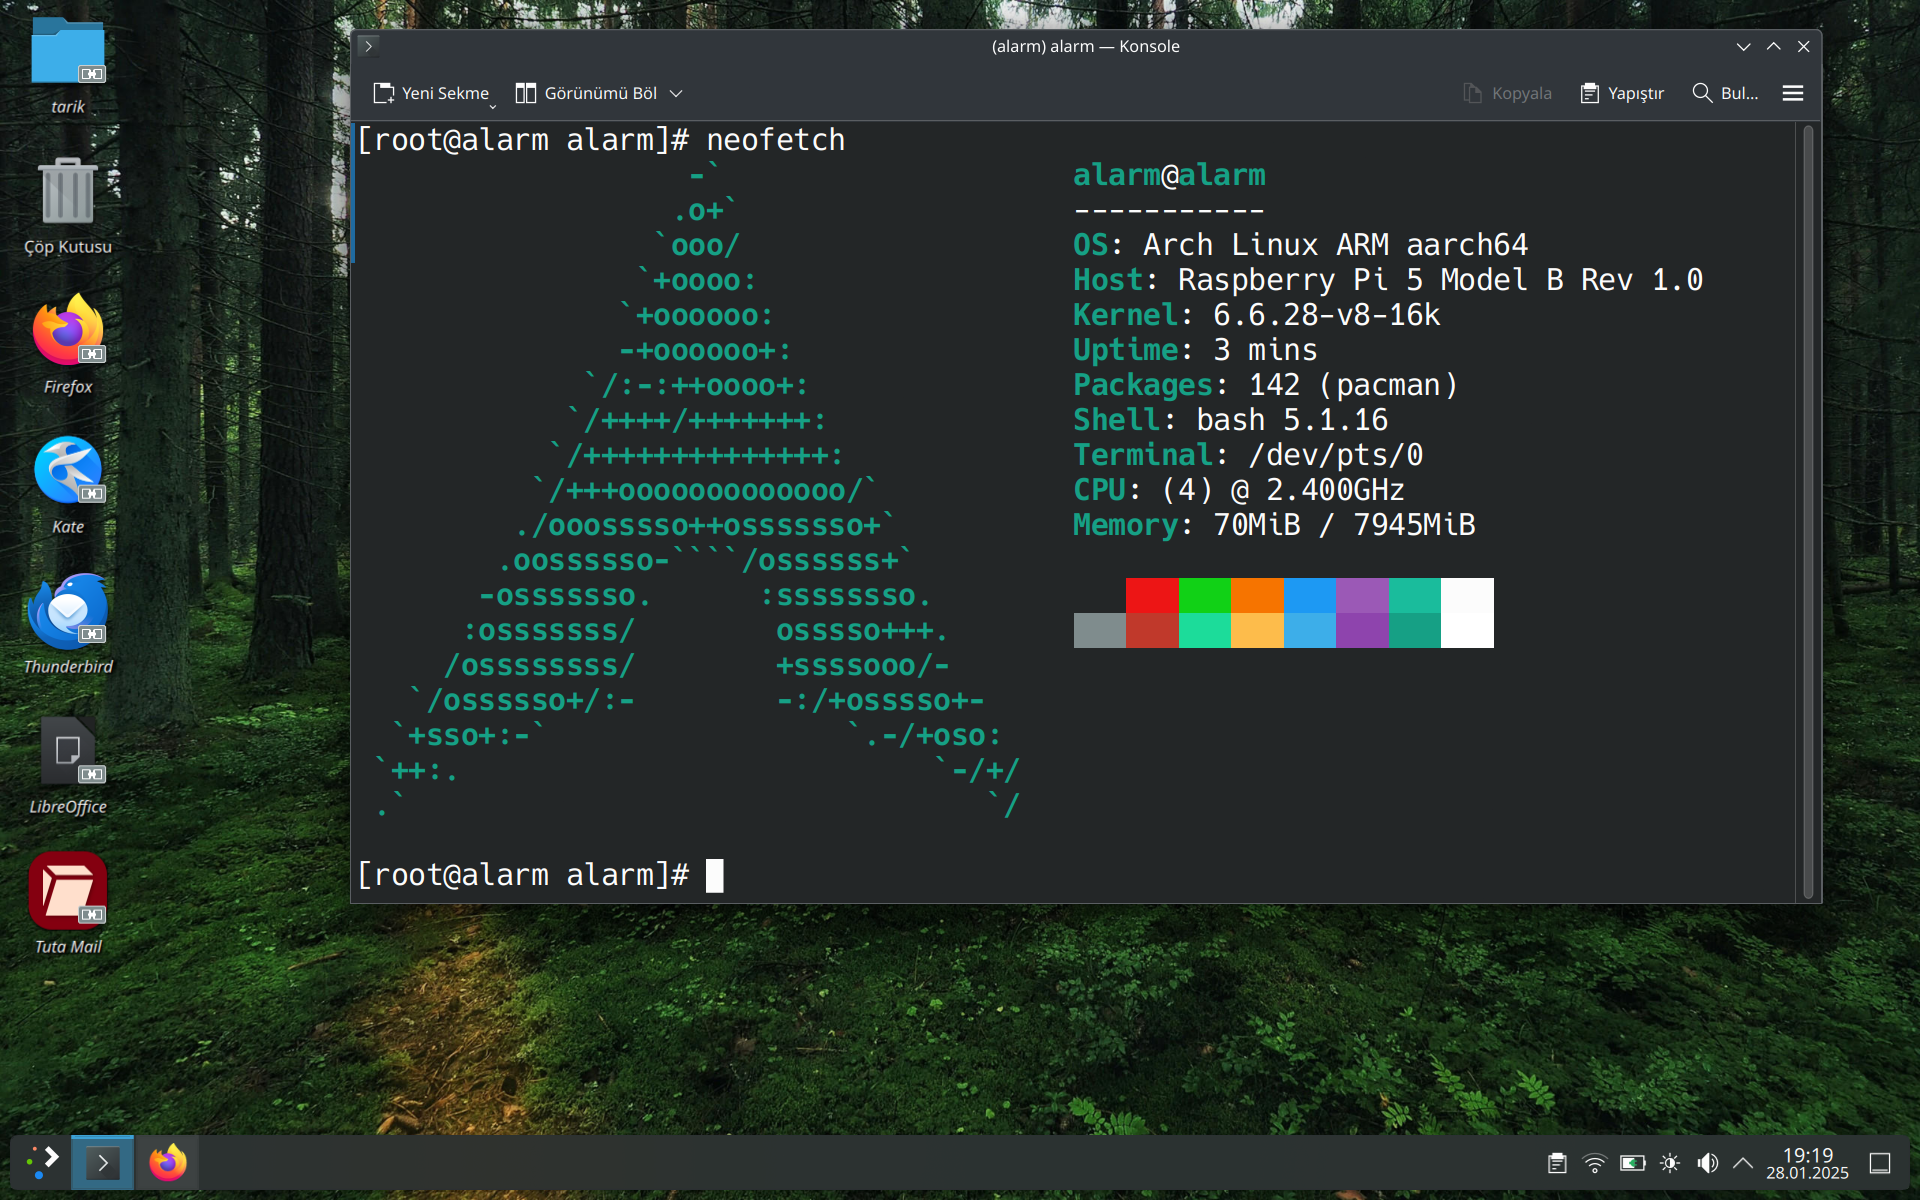
Task: Click the 'Memory: 70MiB / 7945MiB' line
Action: pyautogui.click(x=1274, y=525)
